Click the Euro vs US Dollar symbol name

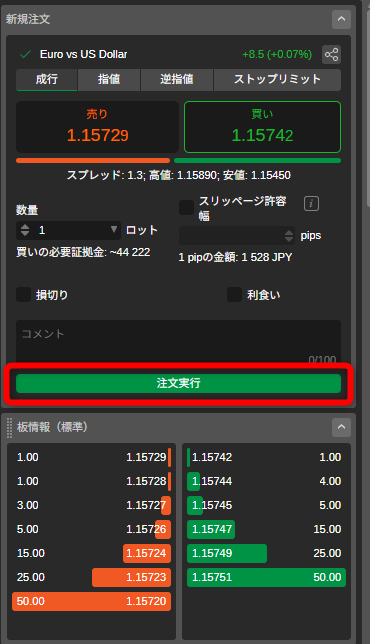[83, 54]
